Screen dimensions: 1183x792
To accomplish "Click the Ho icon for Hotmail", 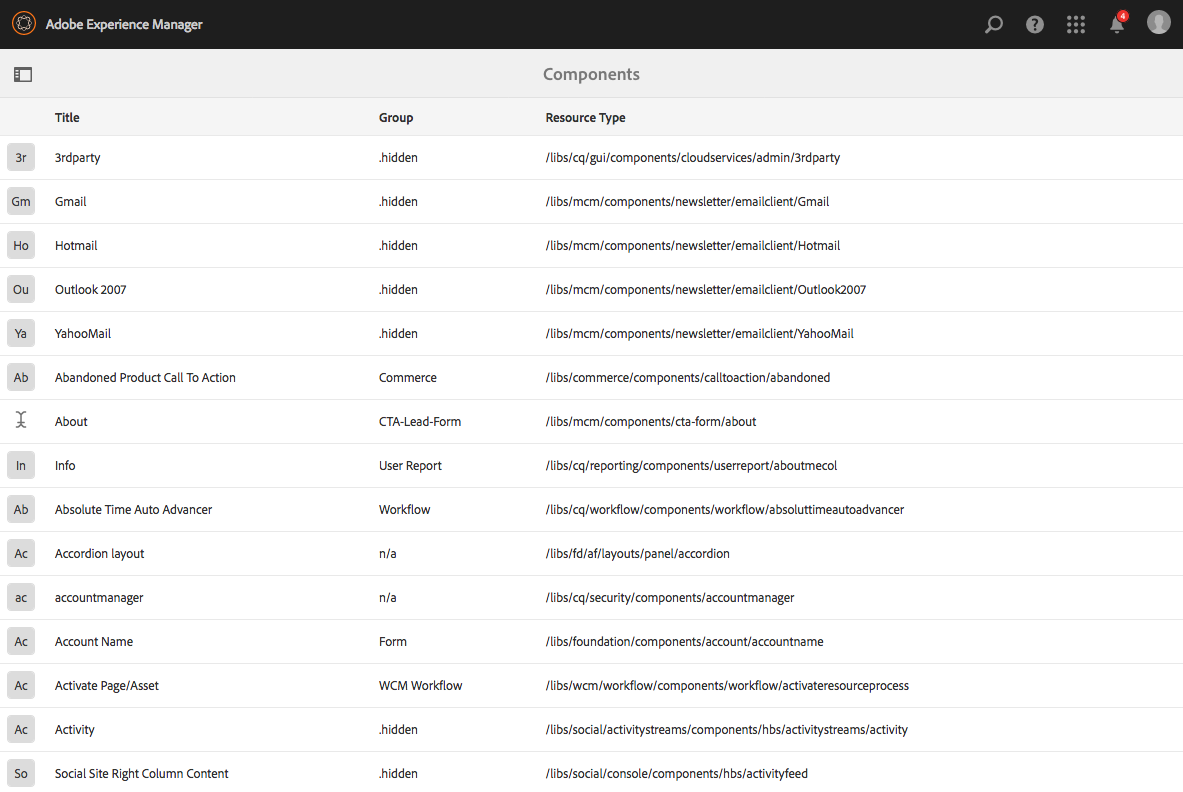I will 21,245.
